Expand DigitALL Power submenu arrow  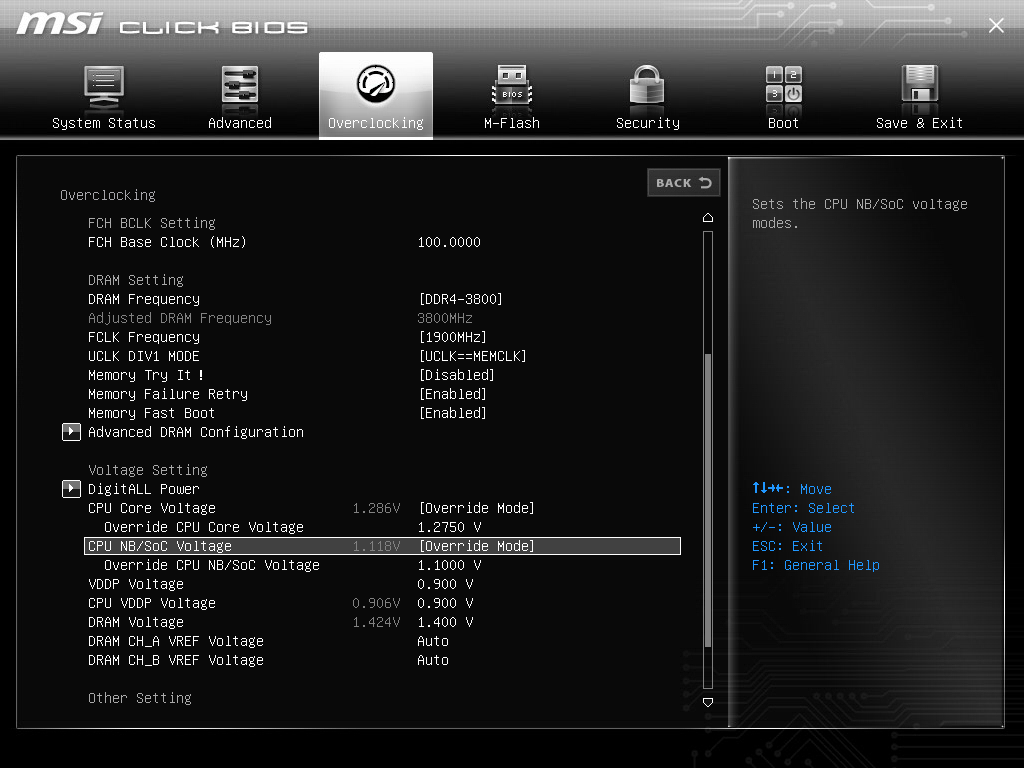coord(71,489)
